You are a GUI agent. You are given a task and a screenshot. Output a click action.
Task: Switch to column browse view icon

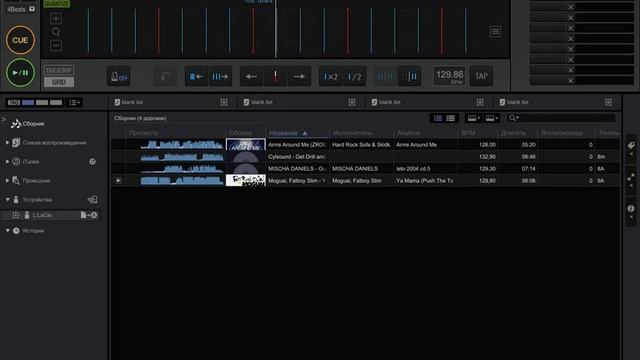[x=438, y=118]
